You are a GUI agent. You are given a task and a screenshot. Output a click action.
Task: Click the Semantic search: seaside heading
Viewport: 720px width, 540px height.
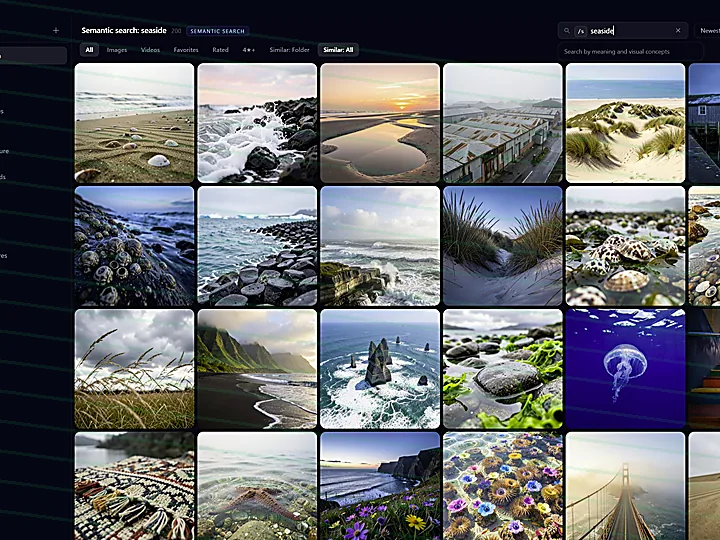coord(124,30)
